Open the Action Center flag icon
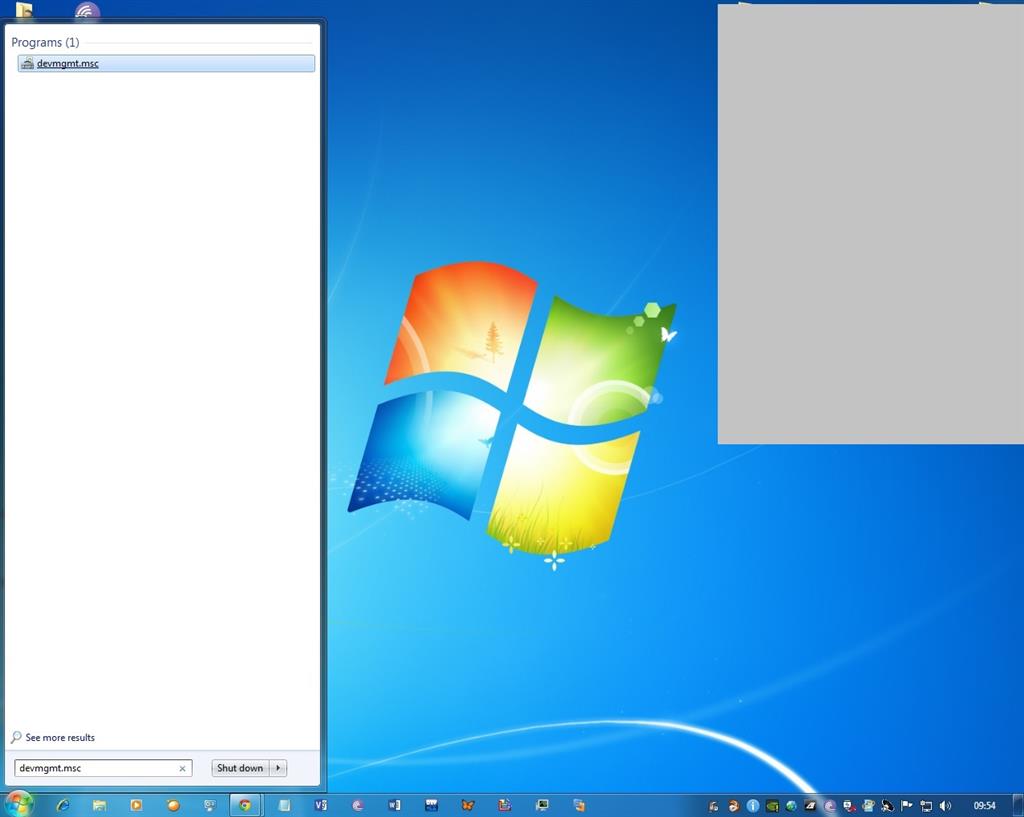1024x817 pixels. 906,806
